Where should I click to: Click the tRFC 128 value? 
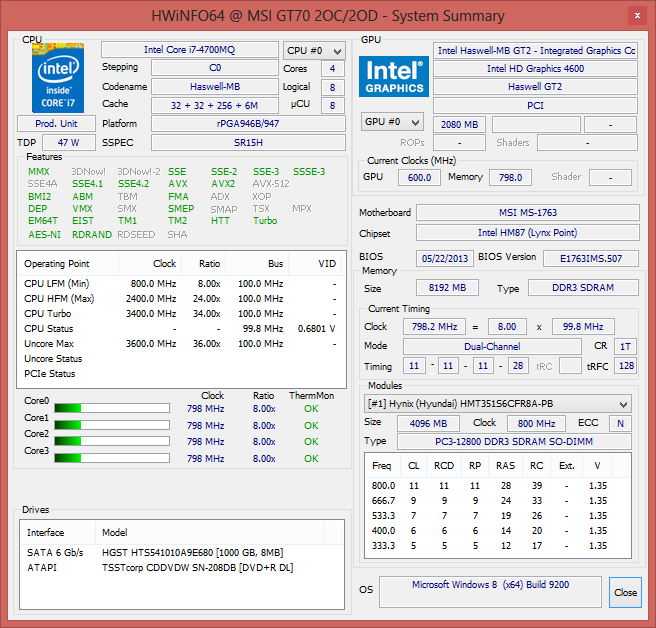[x=626, y=366]
